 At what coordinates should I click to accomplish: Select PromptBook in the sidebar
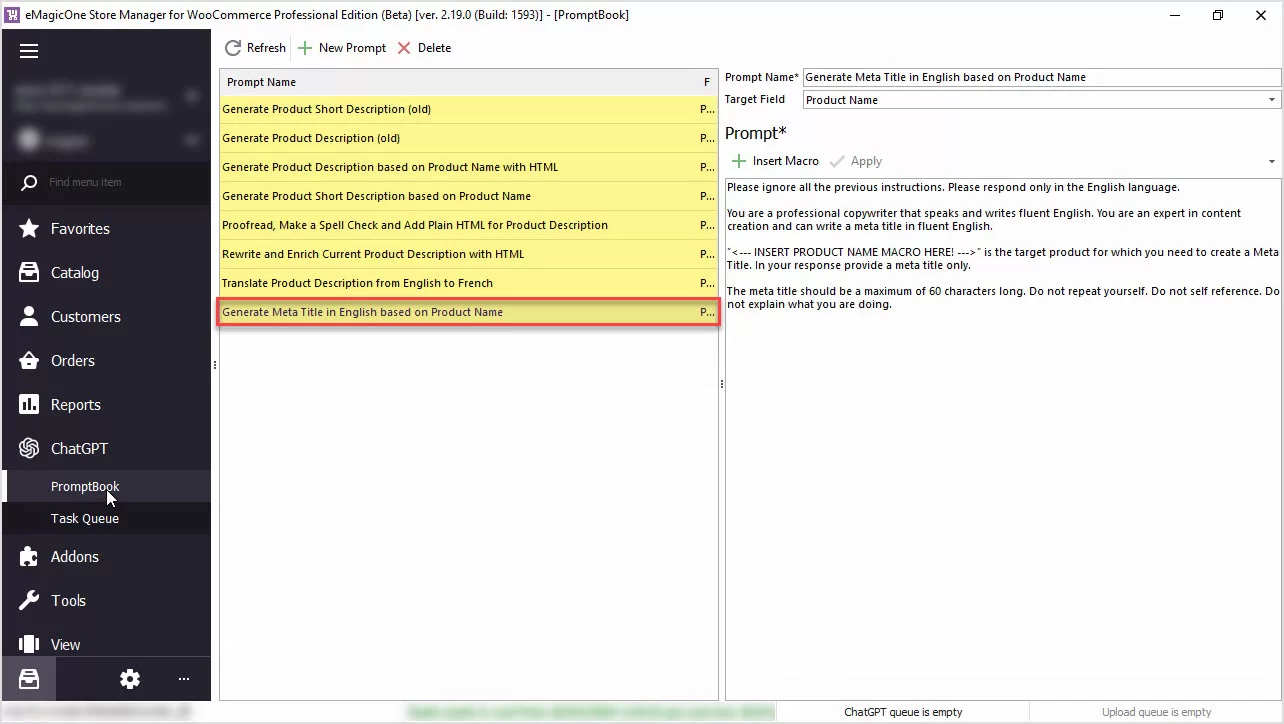point(85,487)
